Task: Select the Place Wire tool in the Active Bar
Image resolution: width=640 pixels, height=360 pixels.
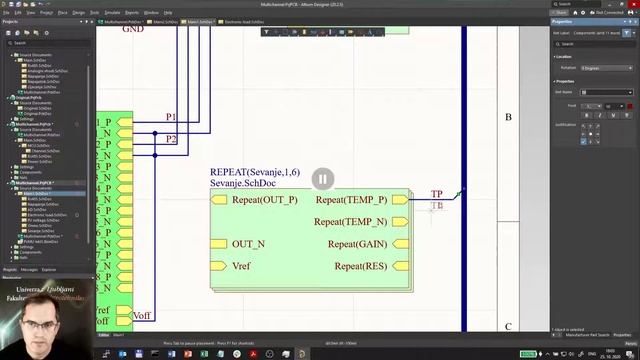Action: pyautogui.click(x=313, y=32)
